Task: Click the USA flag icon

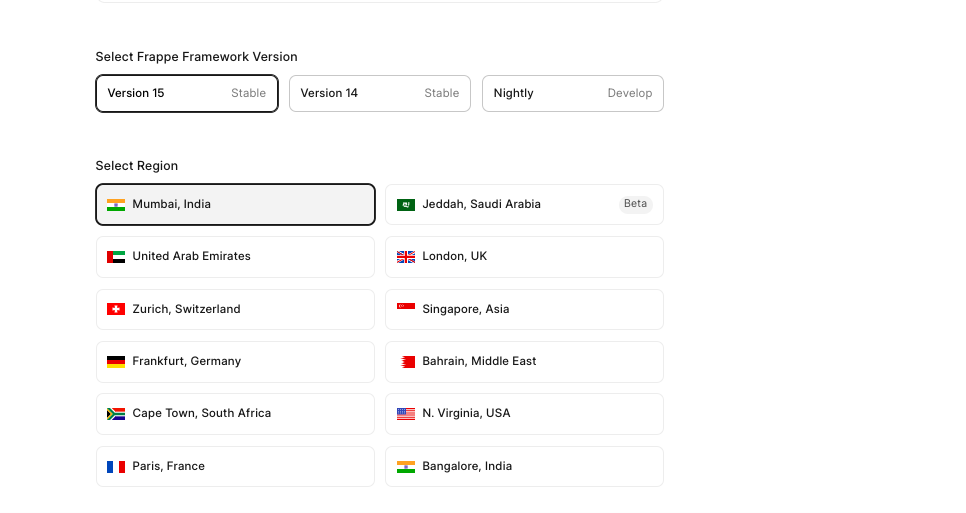Action: [x=406, y=414]
